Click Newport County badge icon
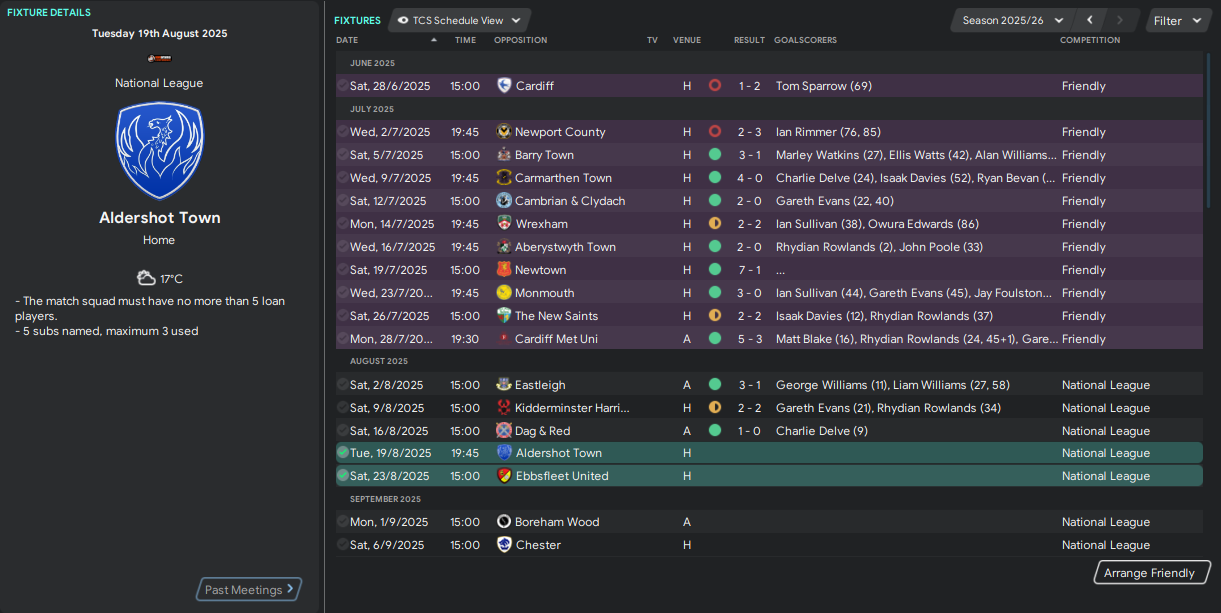Image resolution: width=1221 pixels, height=613 pixels. 504,132
